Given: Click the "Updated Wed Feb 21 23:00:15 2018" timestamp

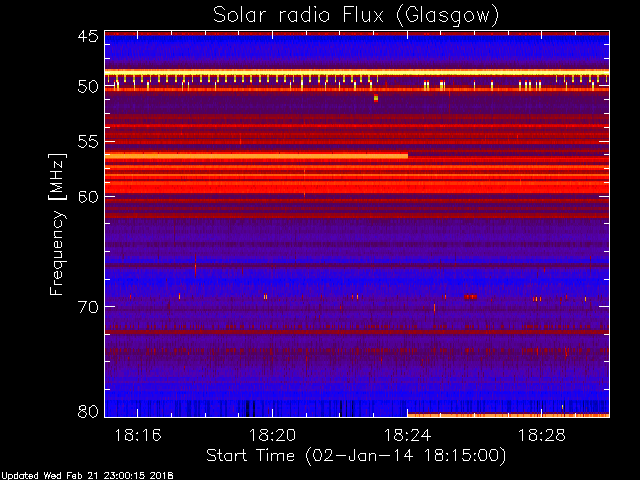Looking at the screenshot, I should coord(87,476).
